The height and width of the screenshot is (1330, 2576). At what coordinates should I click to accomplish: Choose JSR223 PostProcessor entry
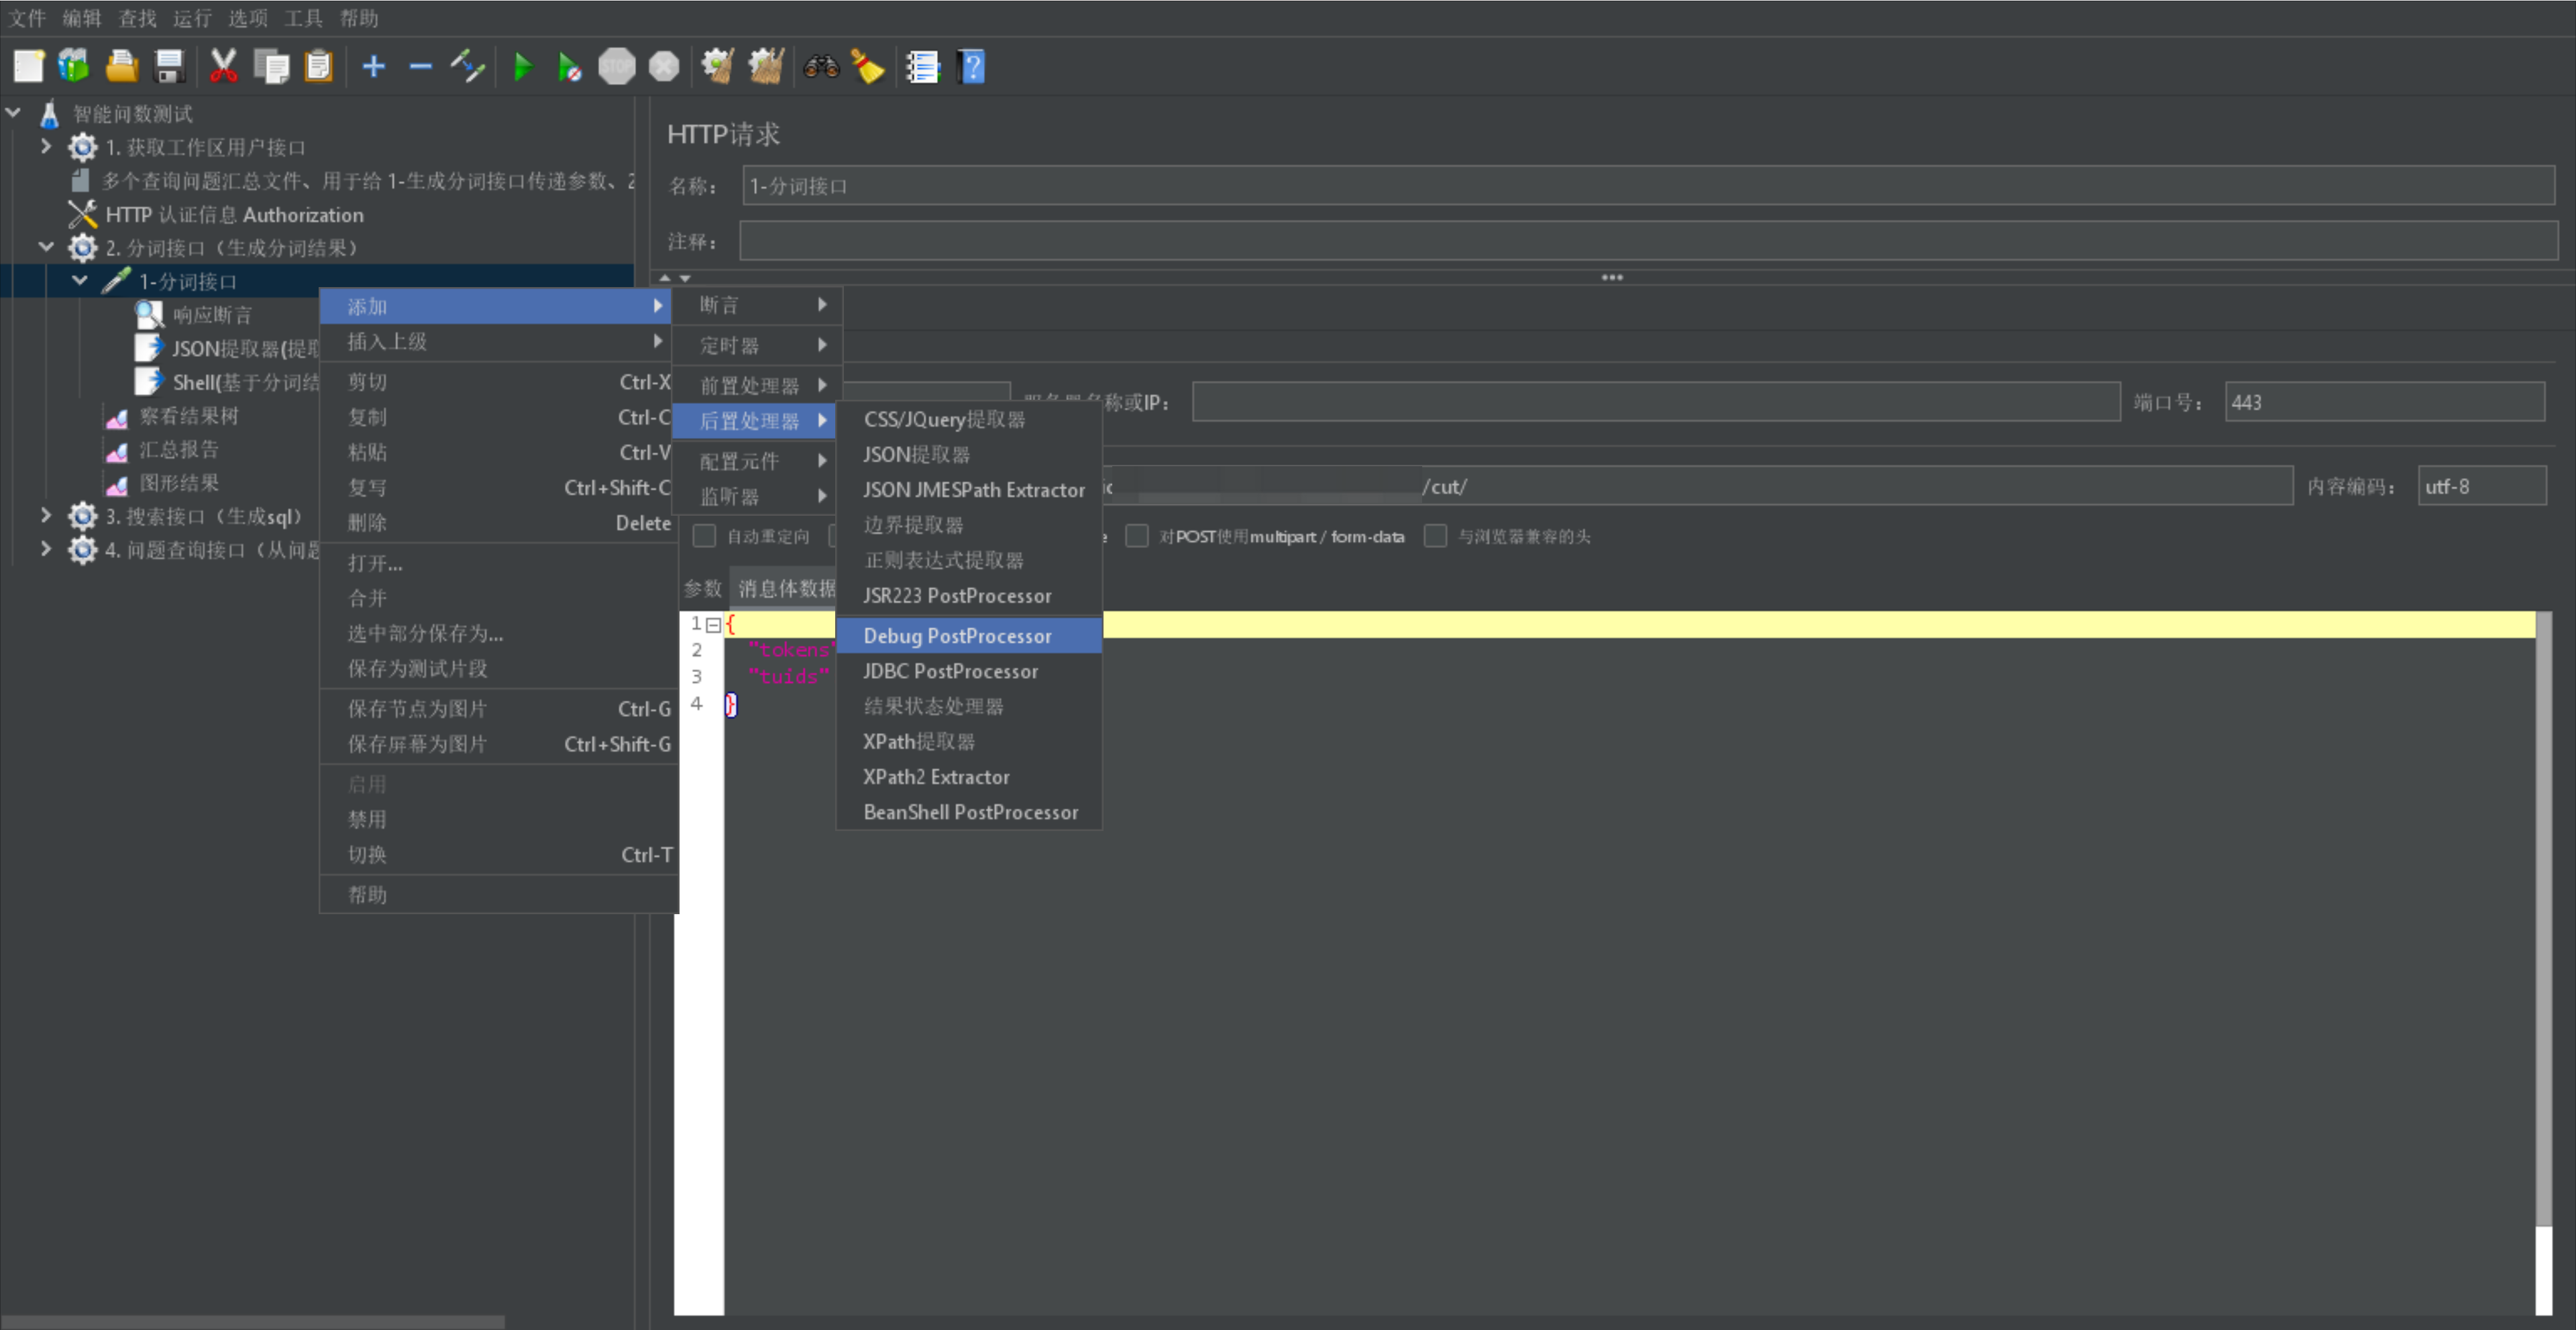(x=969, y=596)
